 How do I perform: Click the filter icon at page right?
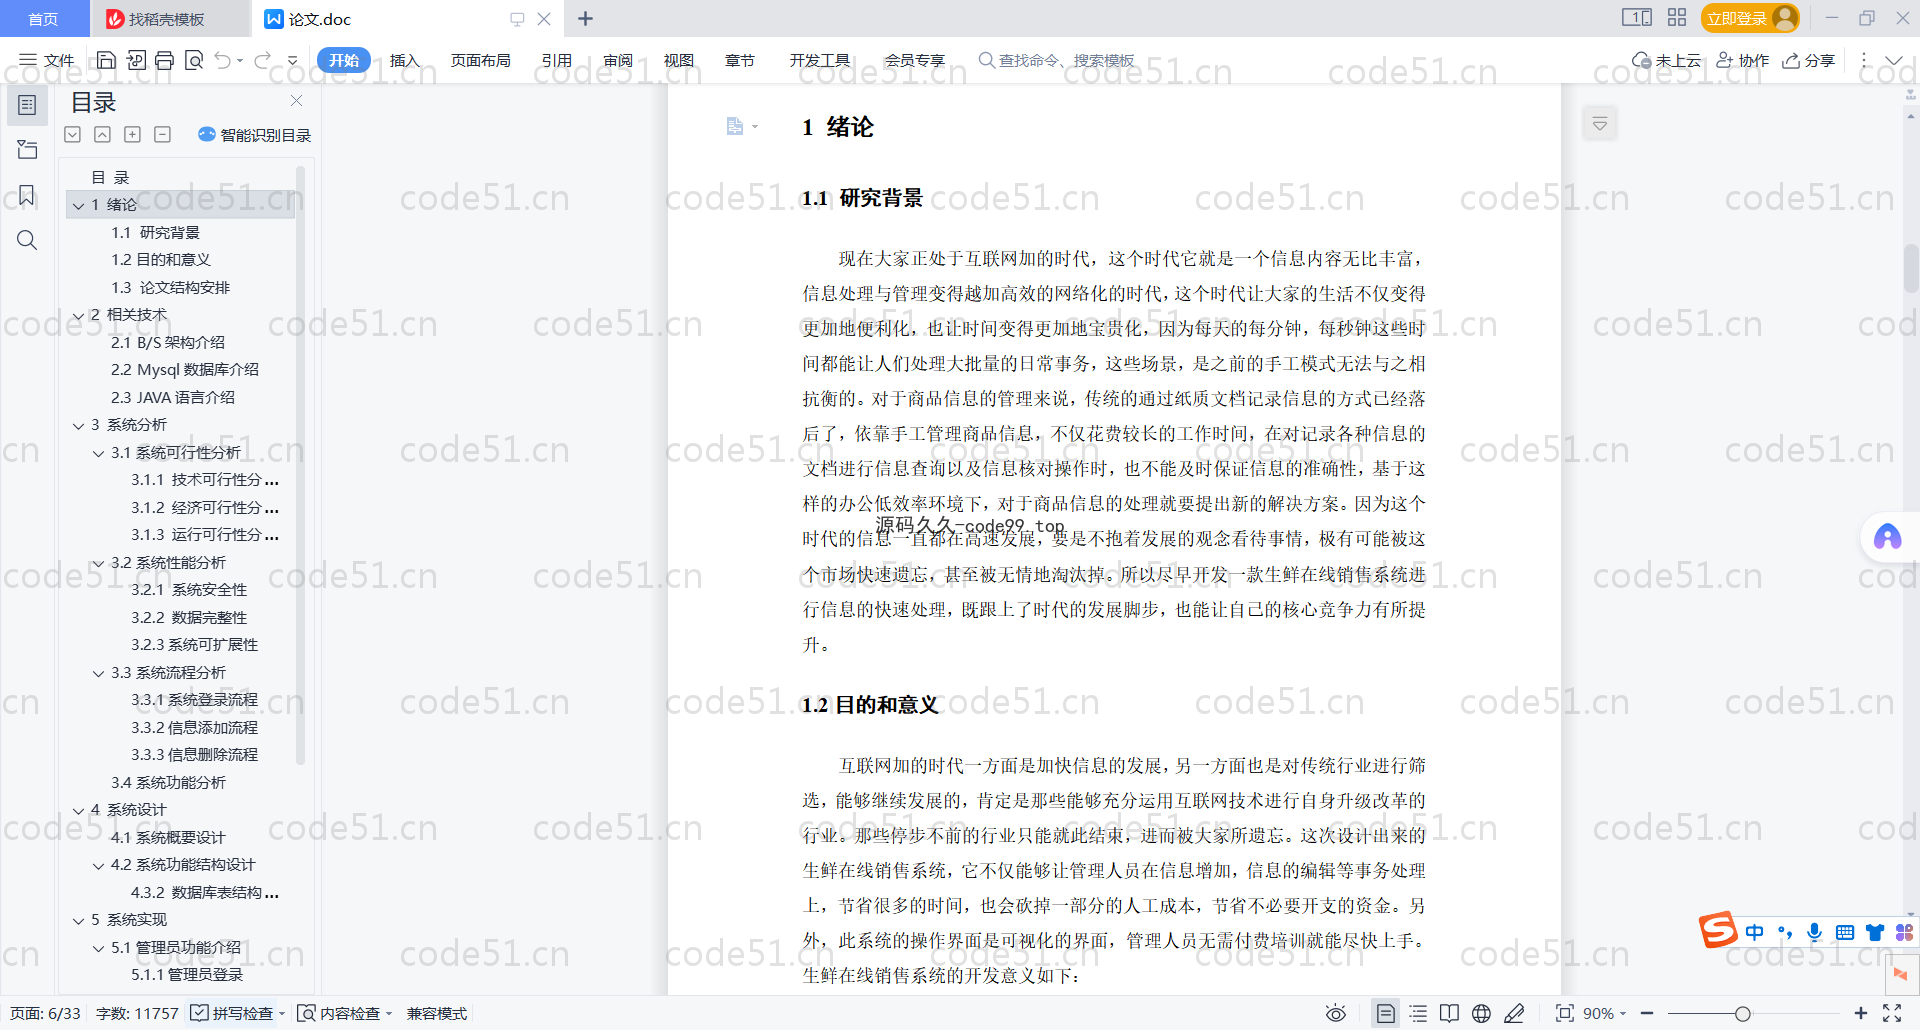(x=1600, y=124)
